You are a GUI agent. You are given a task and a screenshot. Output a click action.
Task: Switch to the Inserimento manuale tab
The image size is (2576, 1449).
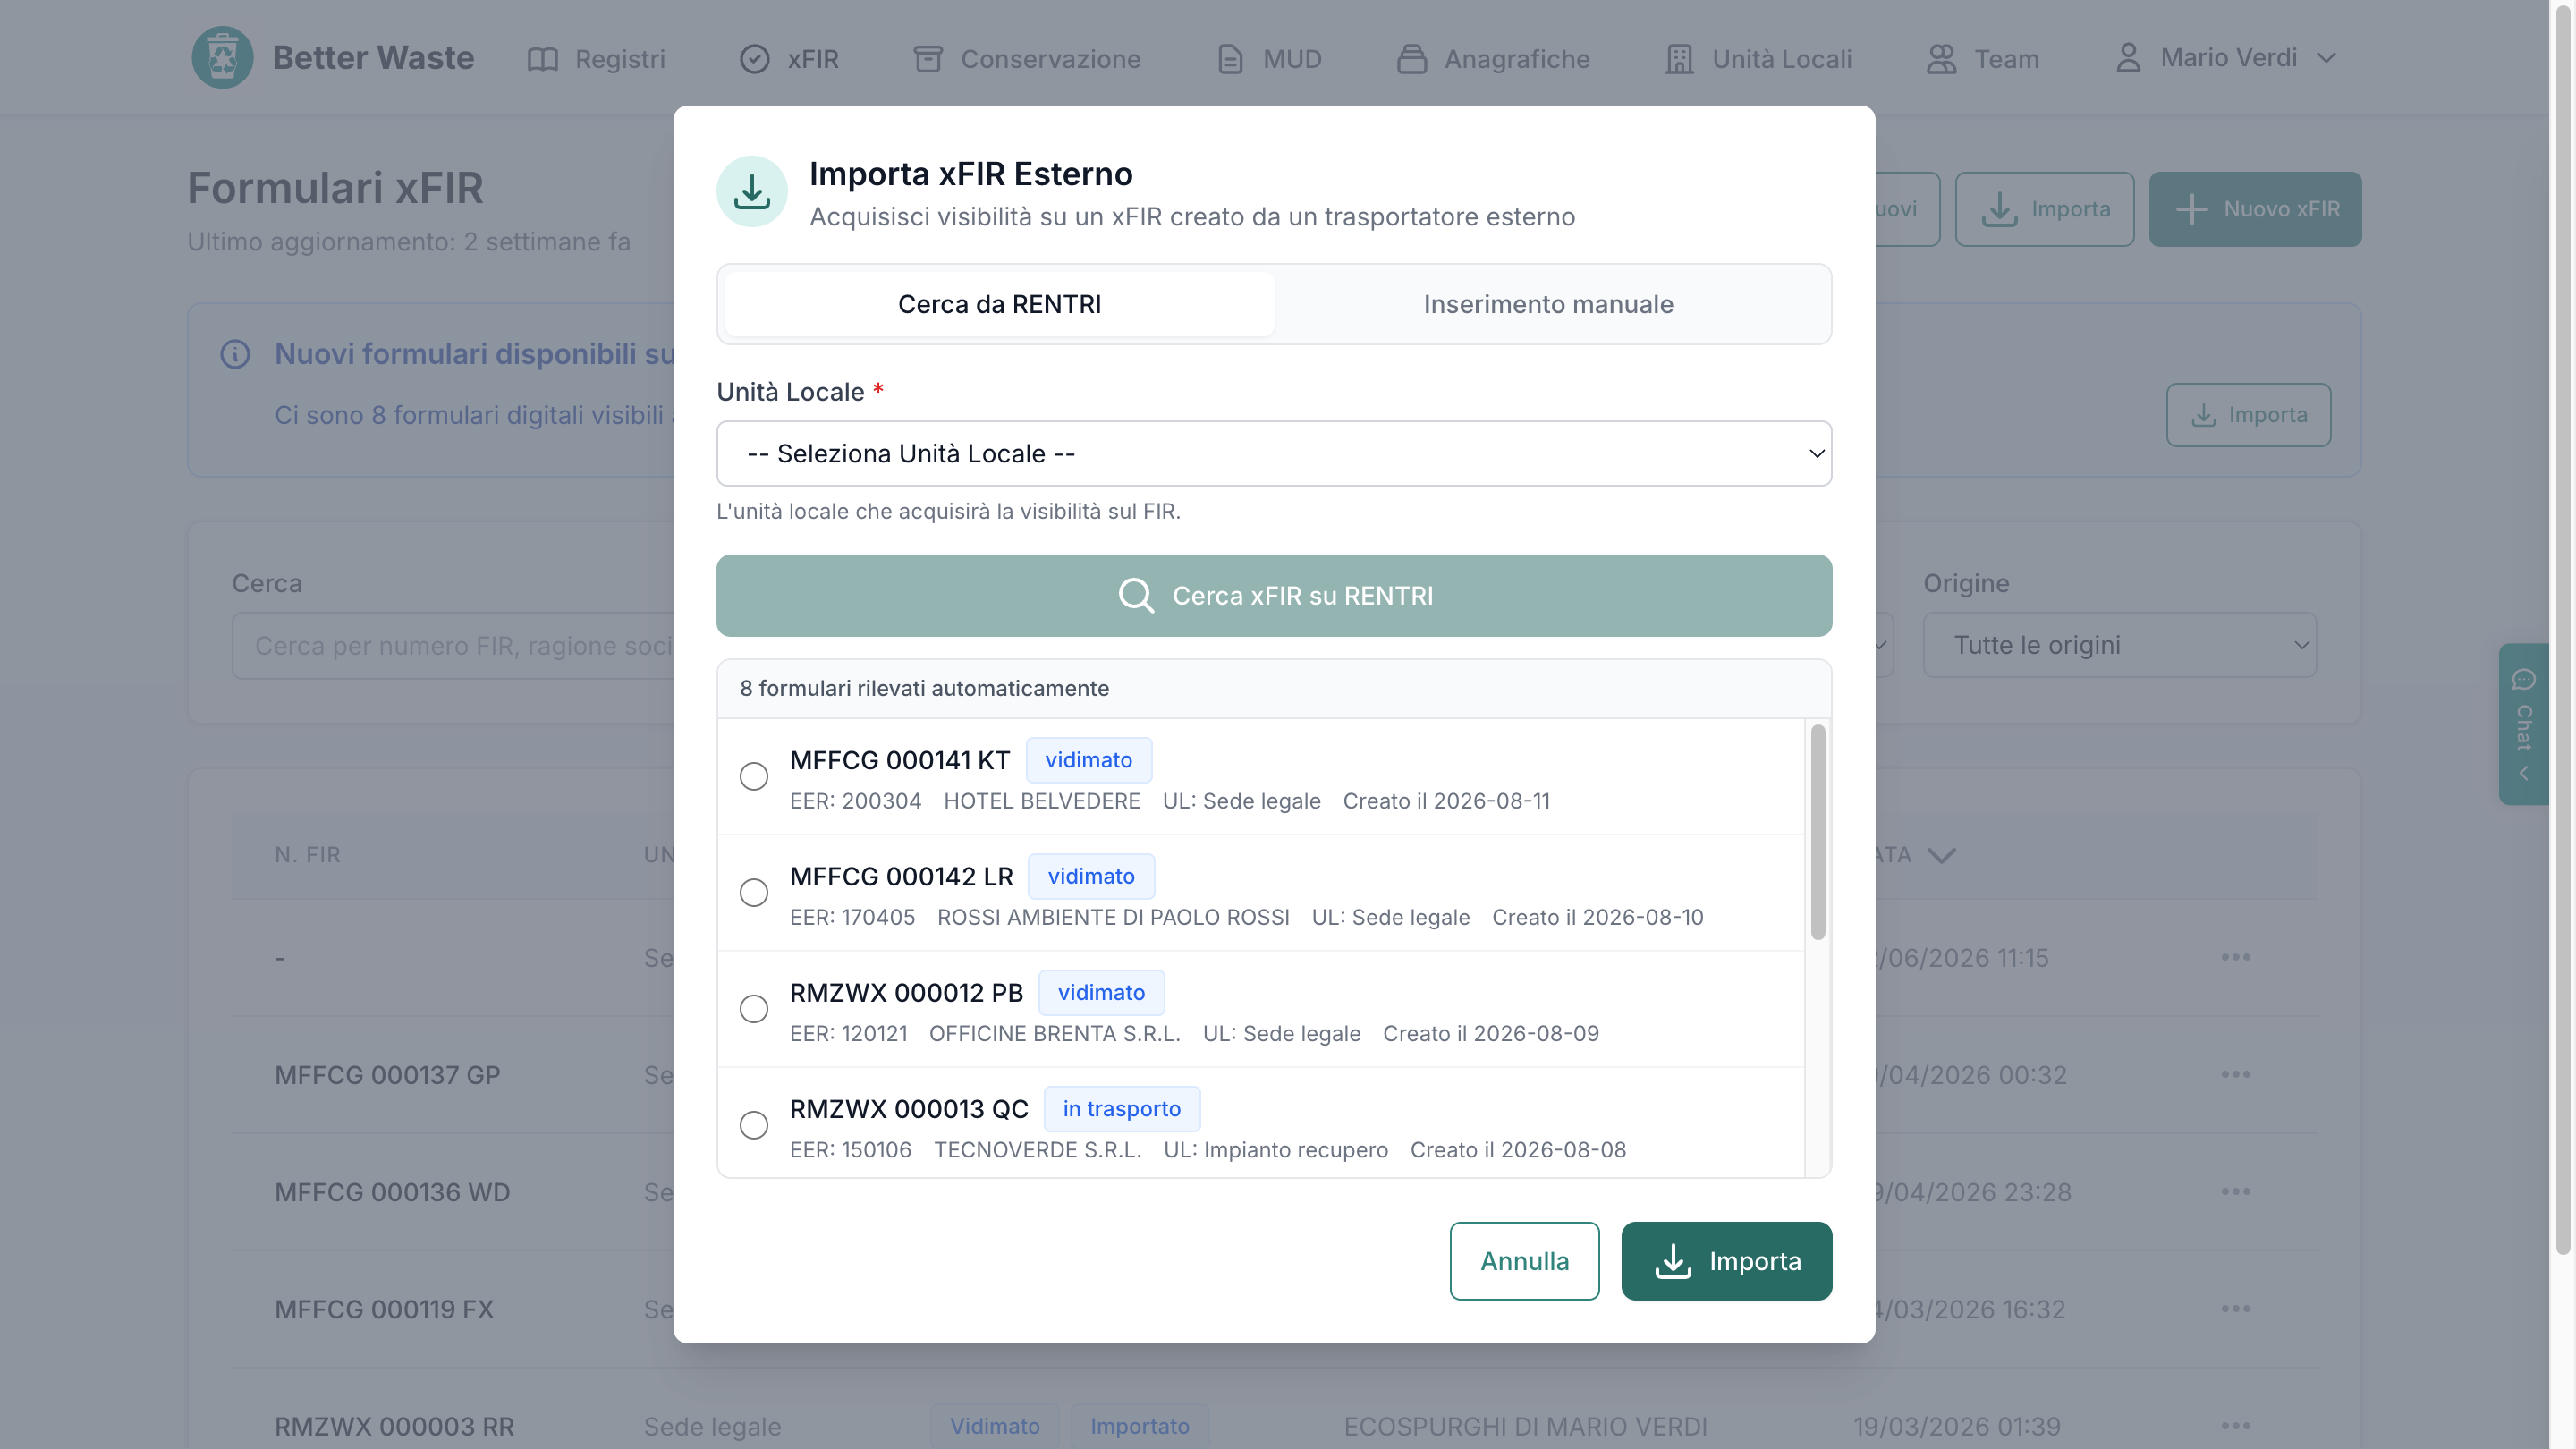[x=1548, y=304]
